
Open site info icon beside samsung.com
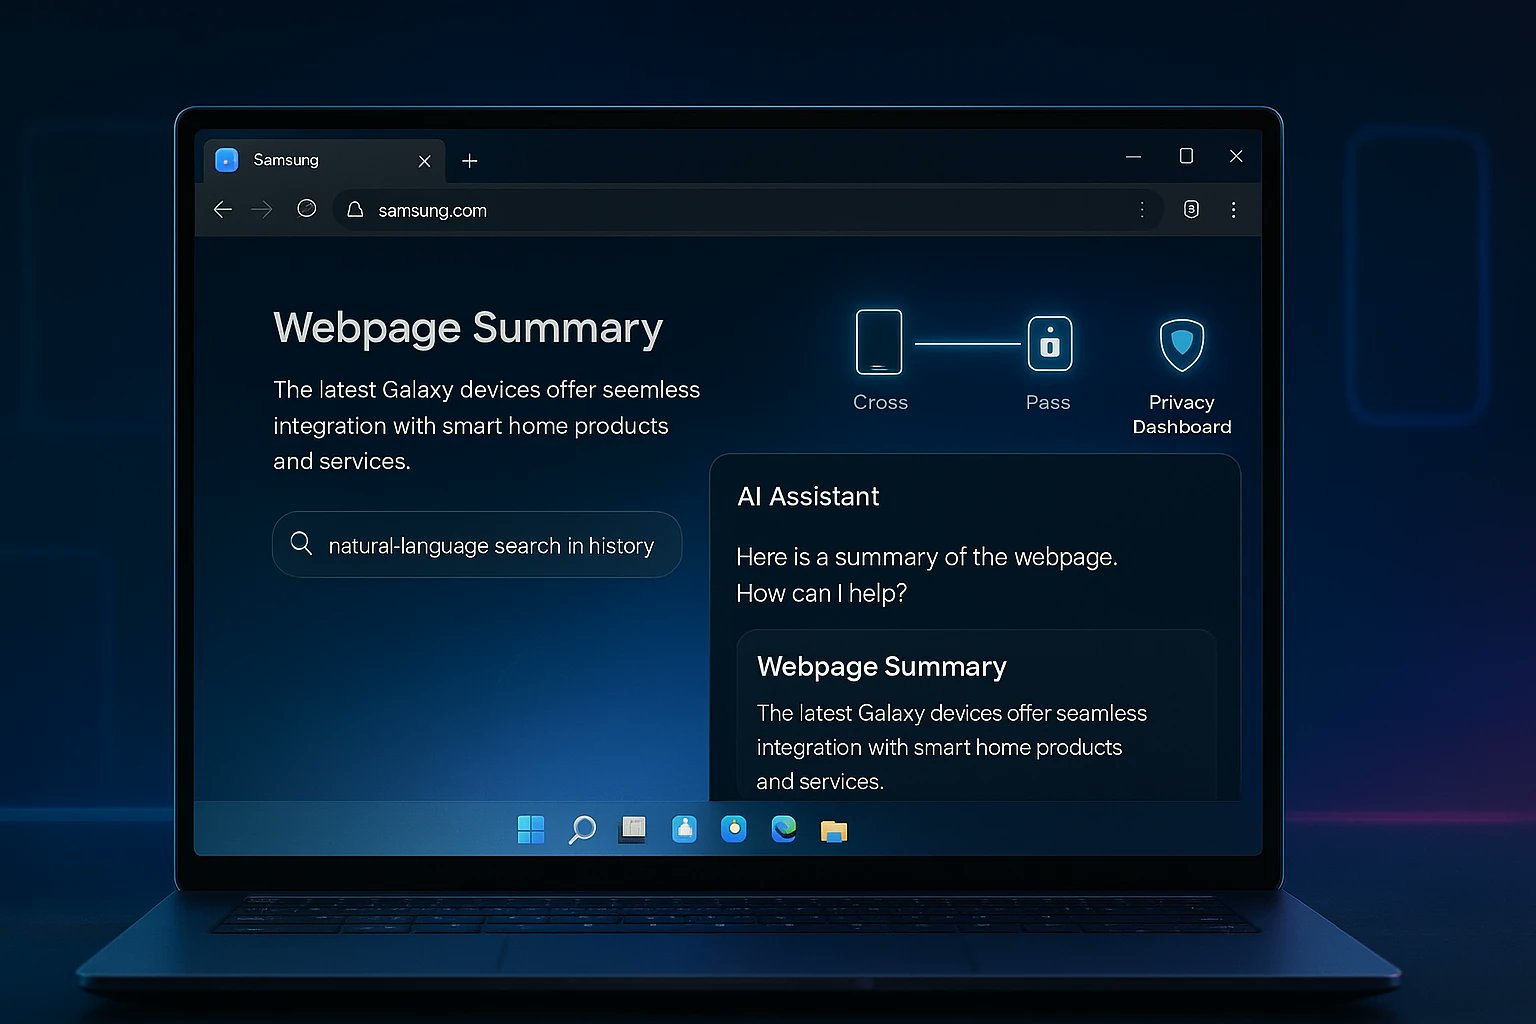355,209
